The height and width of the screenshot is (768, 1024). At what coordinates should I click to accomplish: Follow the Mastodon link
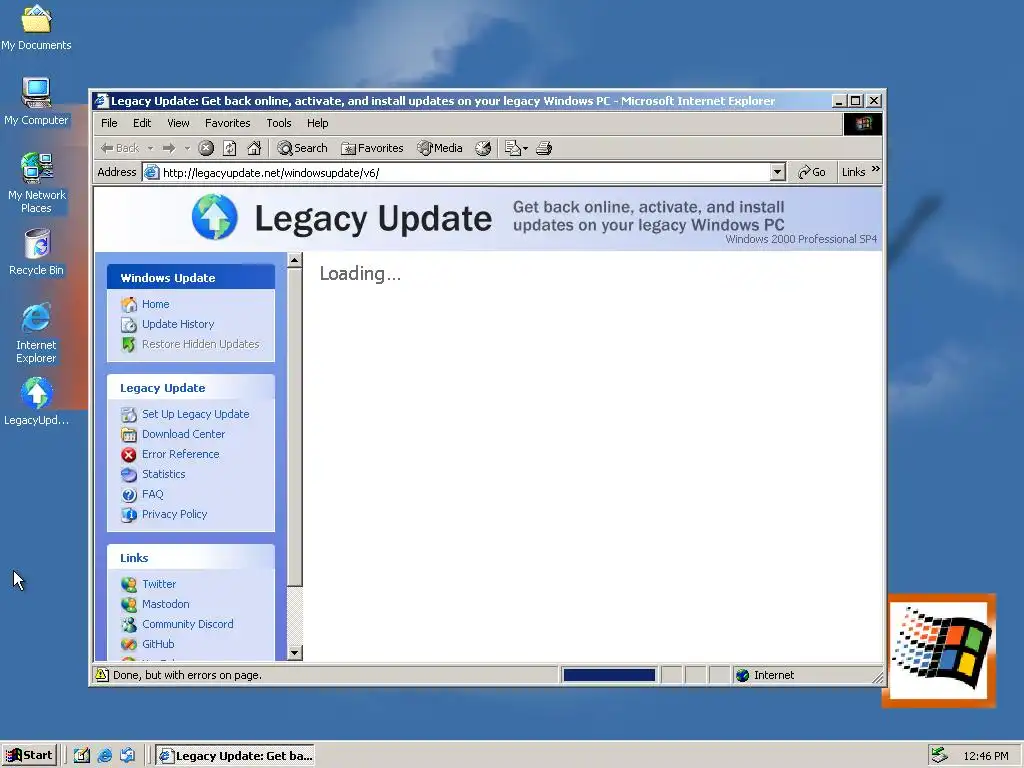coord(166,604)
